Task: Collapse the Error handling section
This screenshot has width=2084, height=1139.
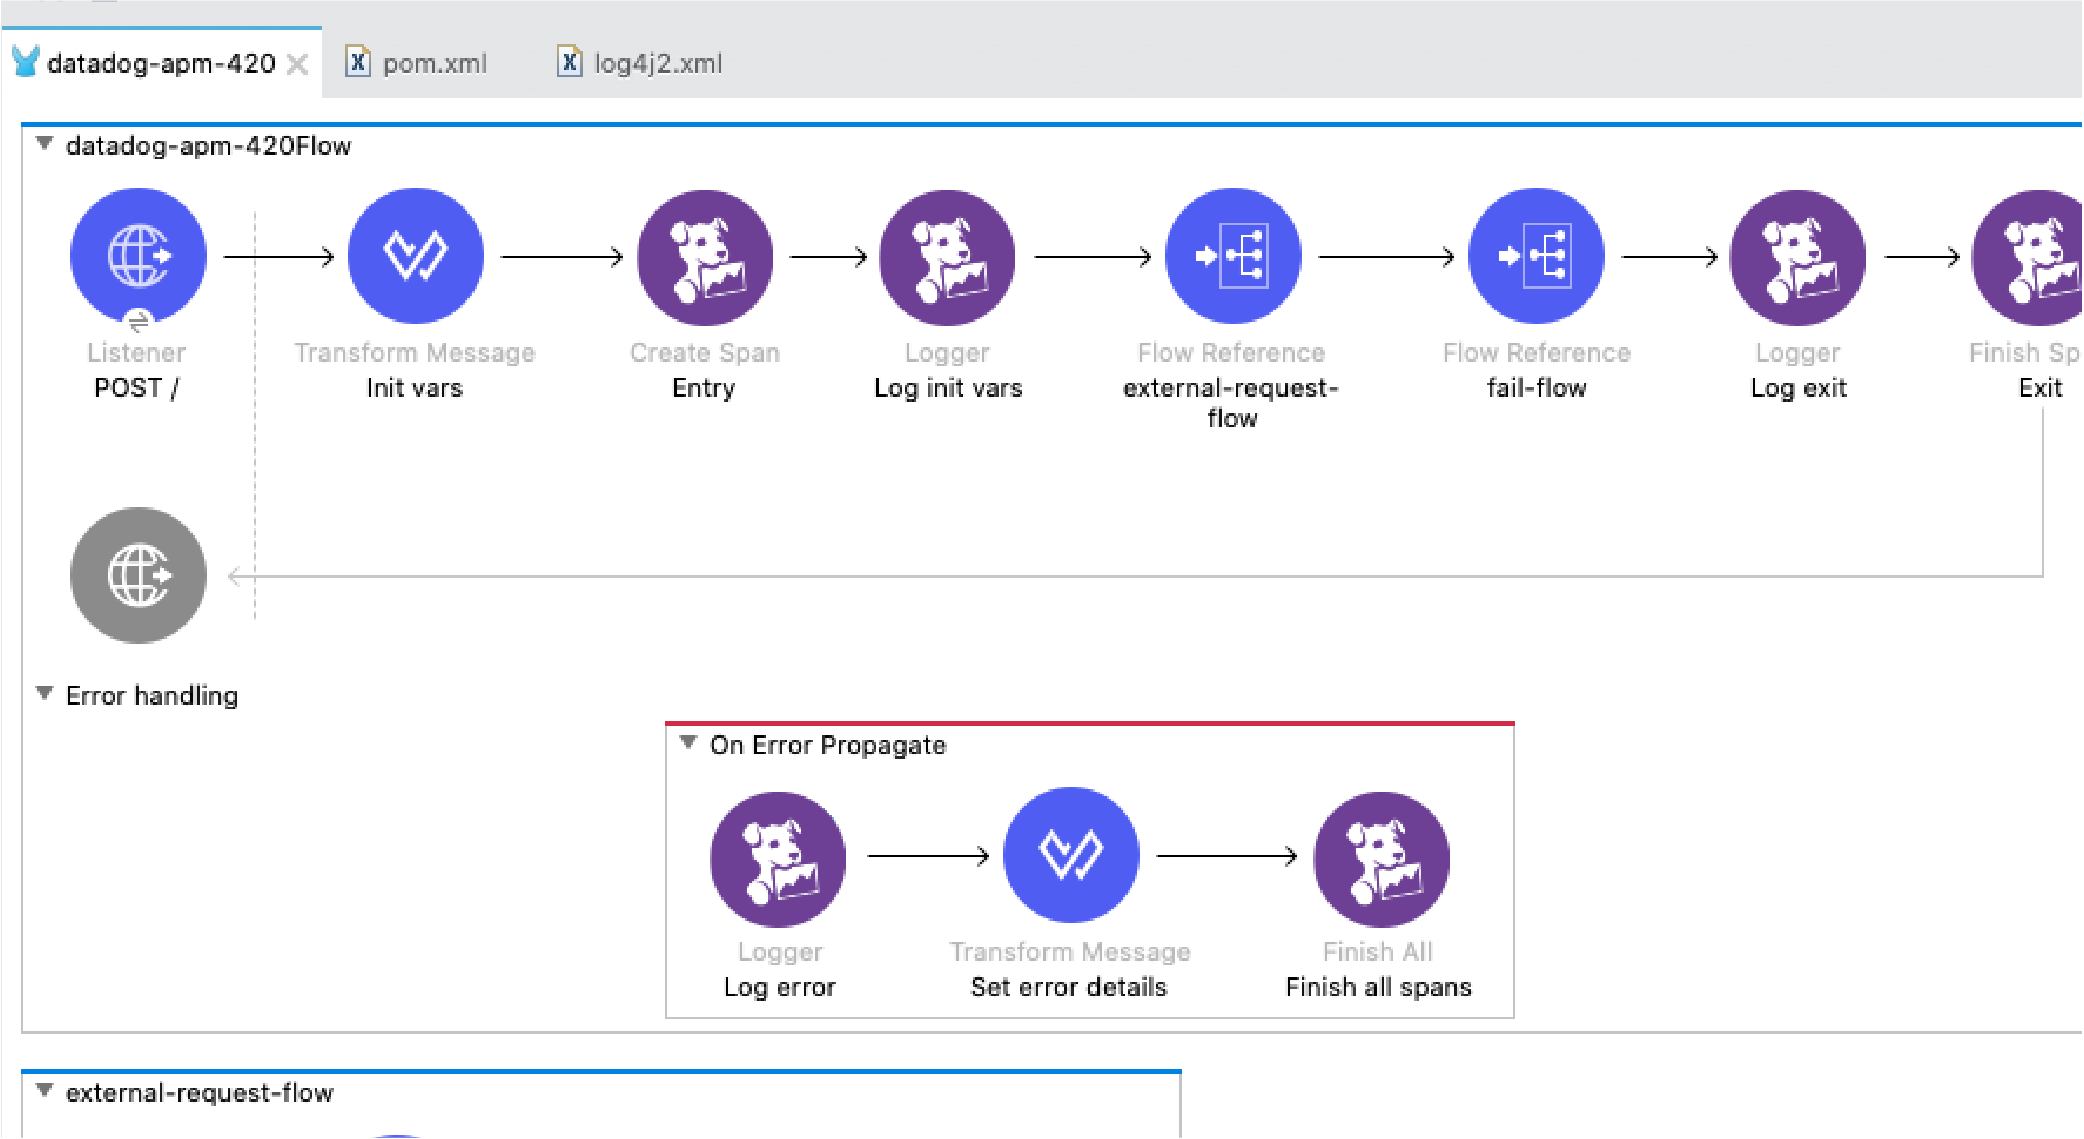Action: coord(44,693)
